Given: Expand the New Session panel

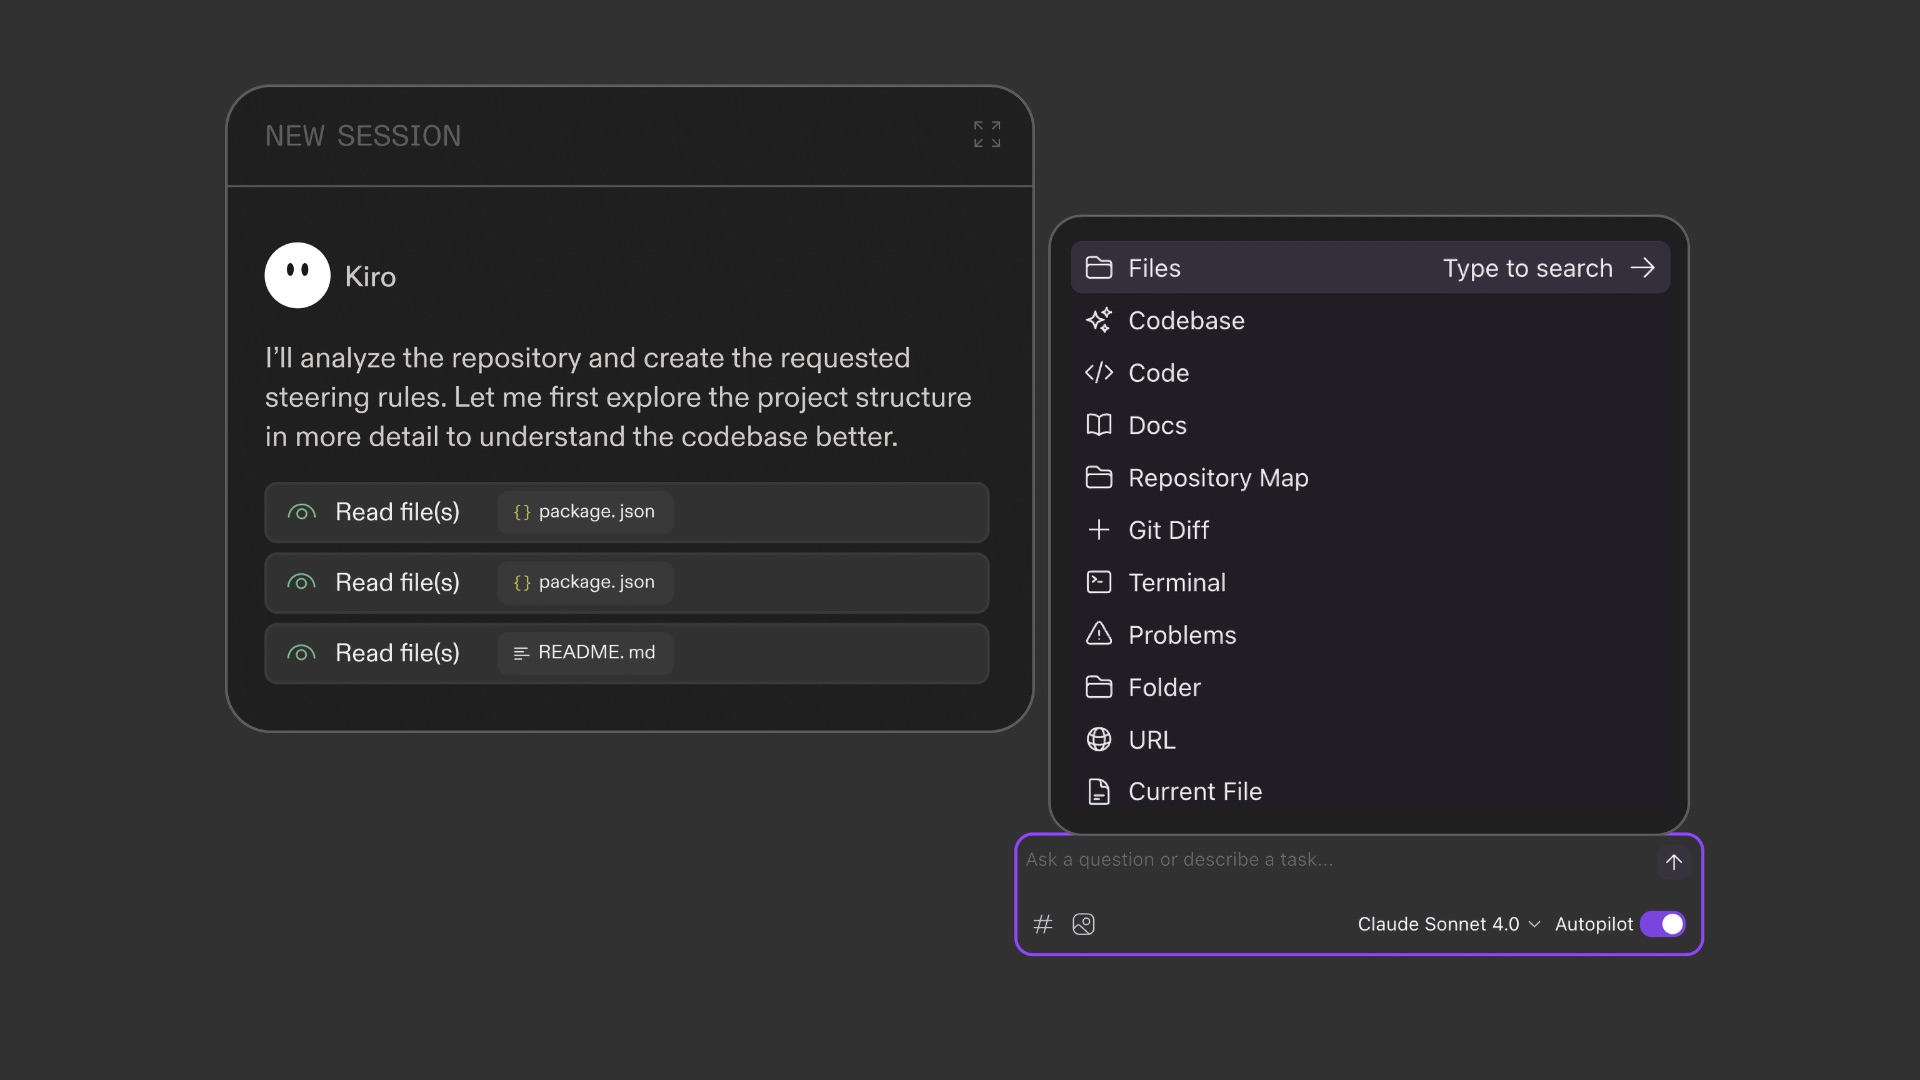Looking at the screenshot, I should (x=986, y=134).
